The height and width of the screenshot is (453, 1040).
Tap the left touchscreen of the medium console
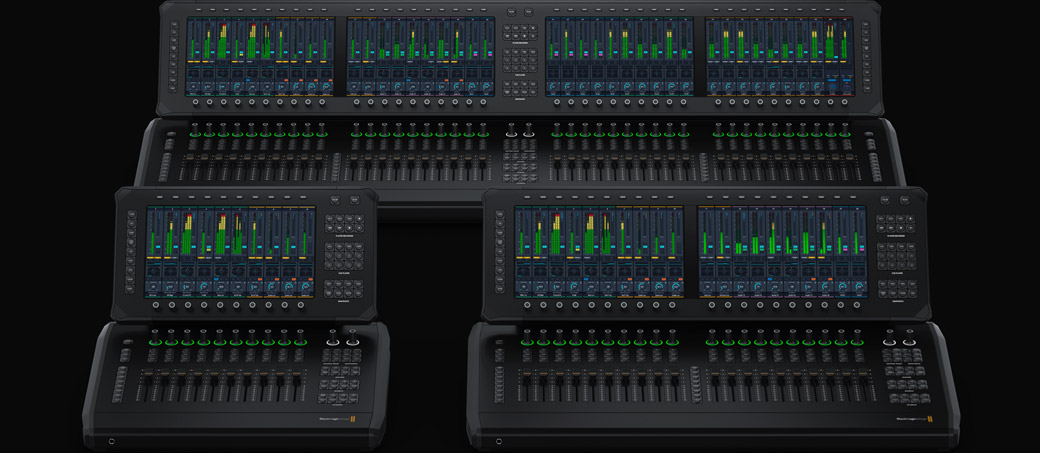tap(599, 249)
